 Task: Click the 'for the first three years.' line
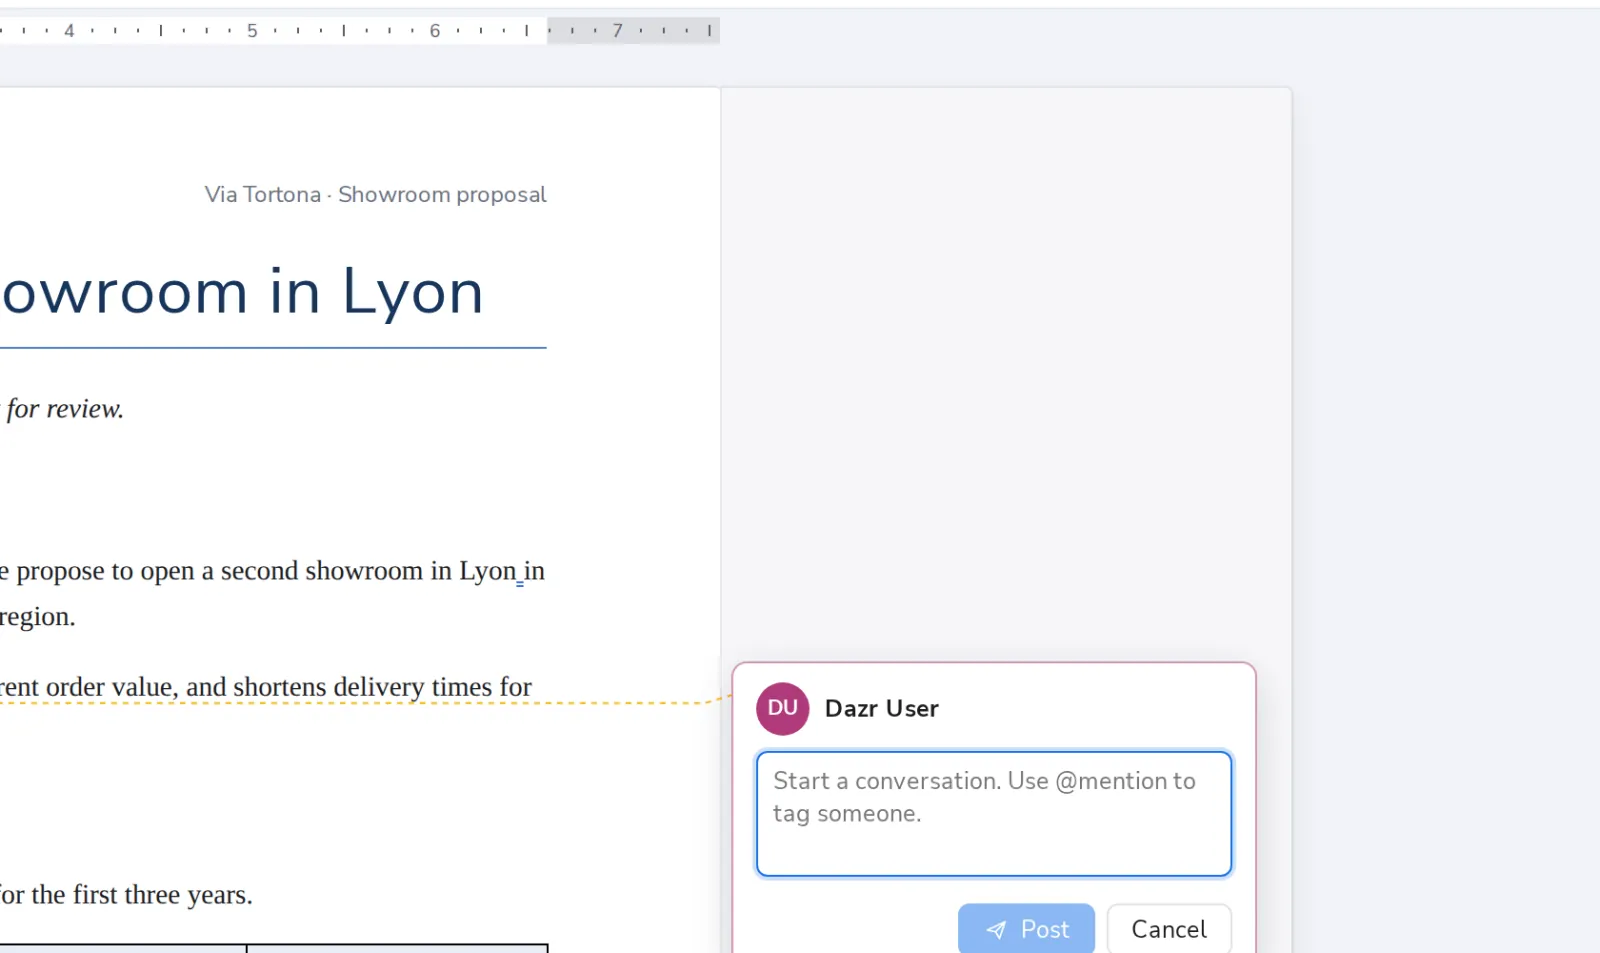coord(126,895)
